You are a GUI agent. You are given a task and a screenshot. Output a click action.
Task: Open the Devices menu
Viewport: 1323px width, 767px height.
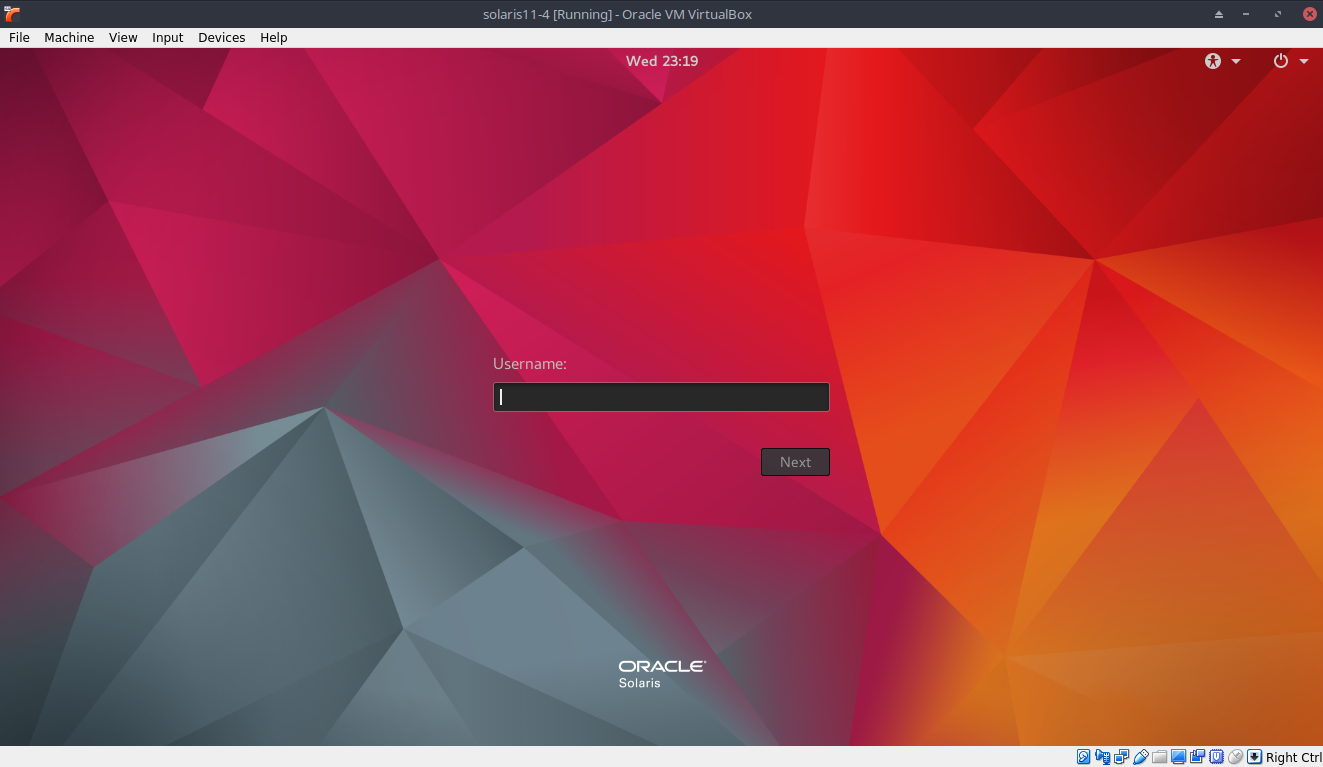pyautogui.click(x=222, y=37)
